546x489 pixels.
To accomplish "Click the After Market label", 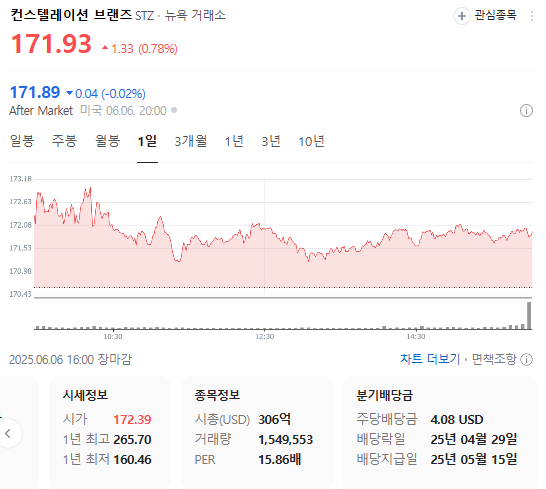I will click(41, 111).
